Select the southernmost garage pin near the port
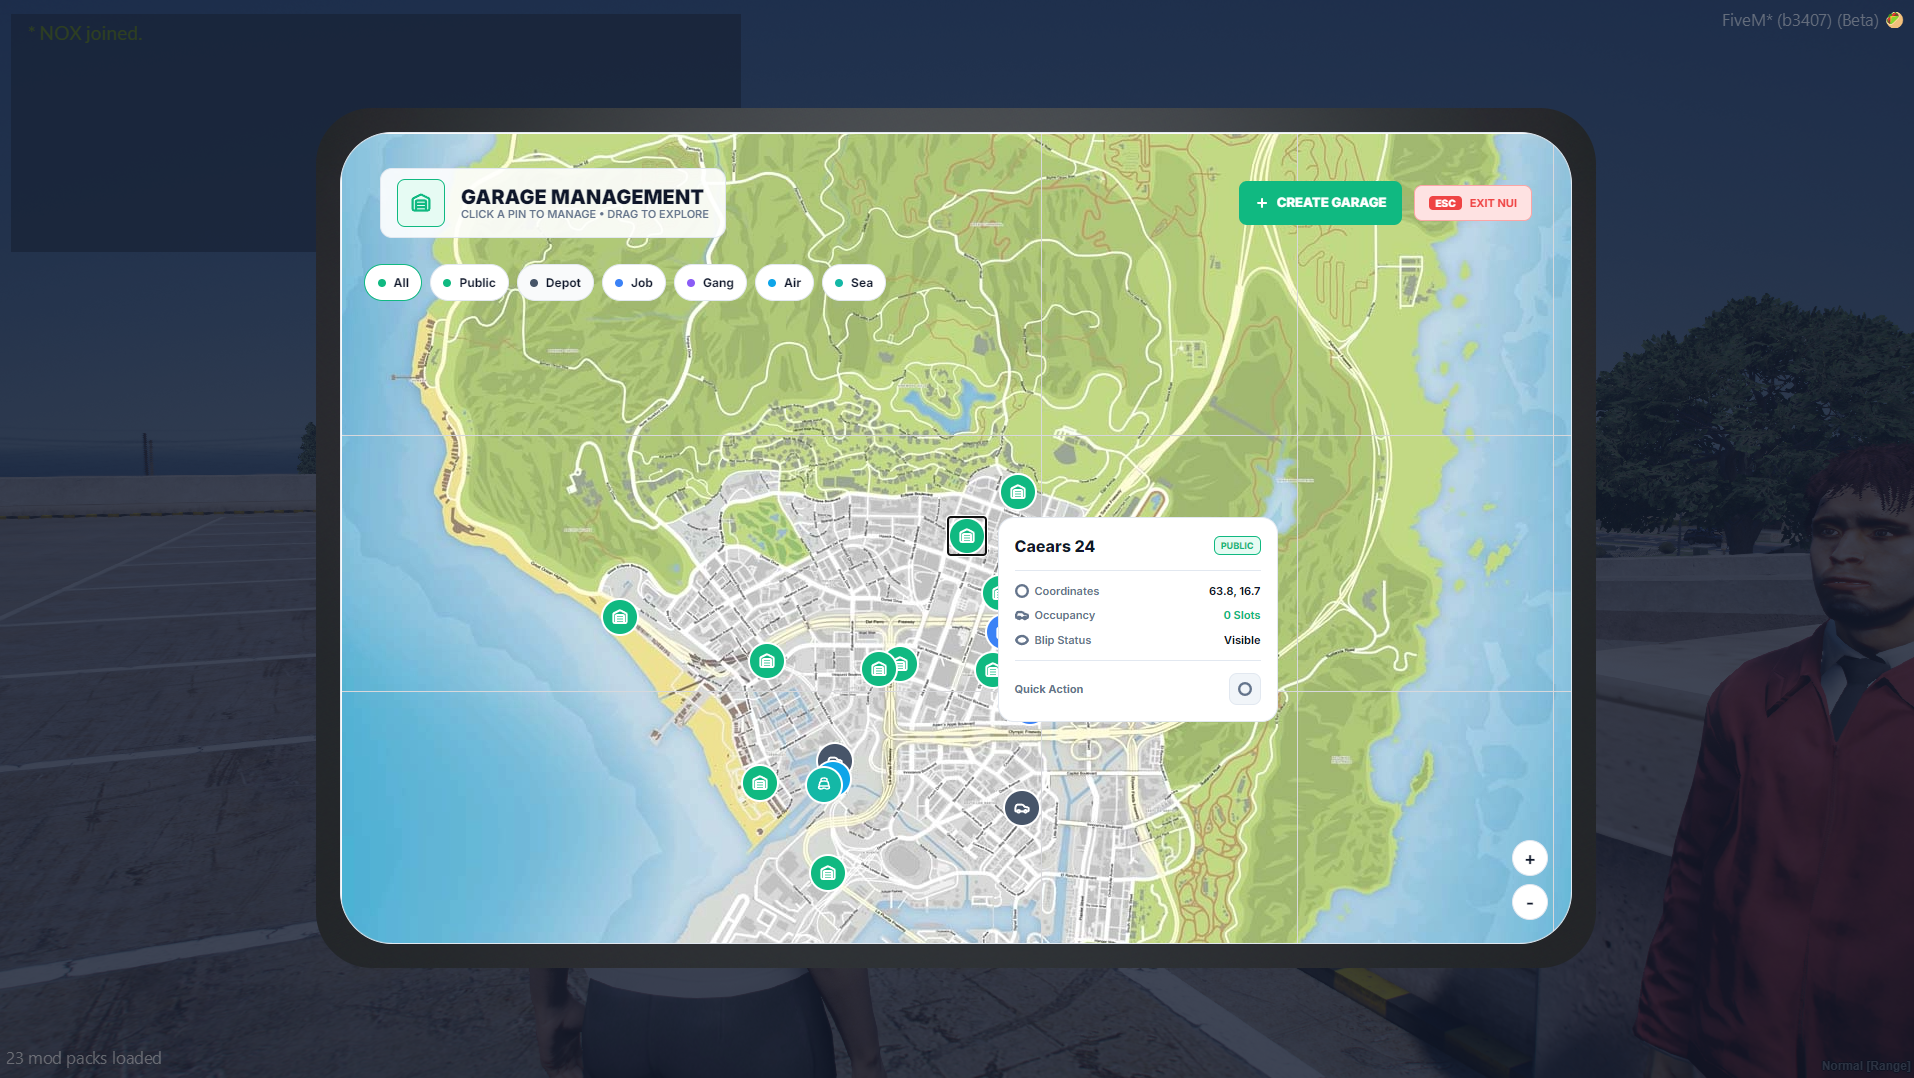This screenshot has width=1914, height=1078. point(828,873)
